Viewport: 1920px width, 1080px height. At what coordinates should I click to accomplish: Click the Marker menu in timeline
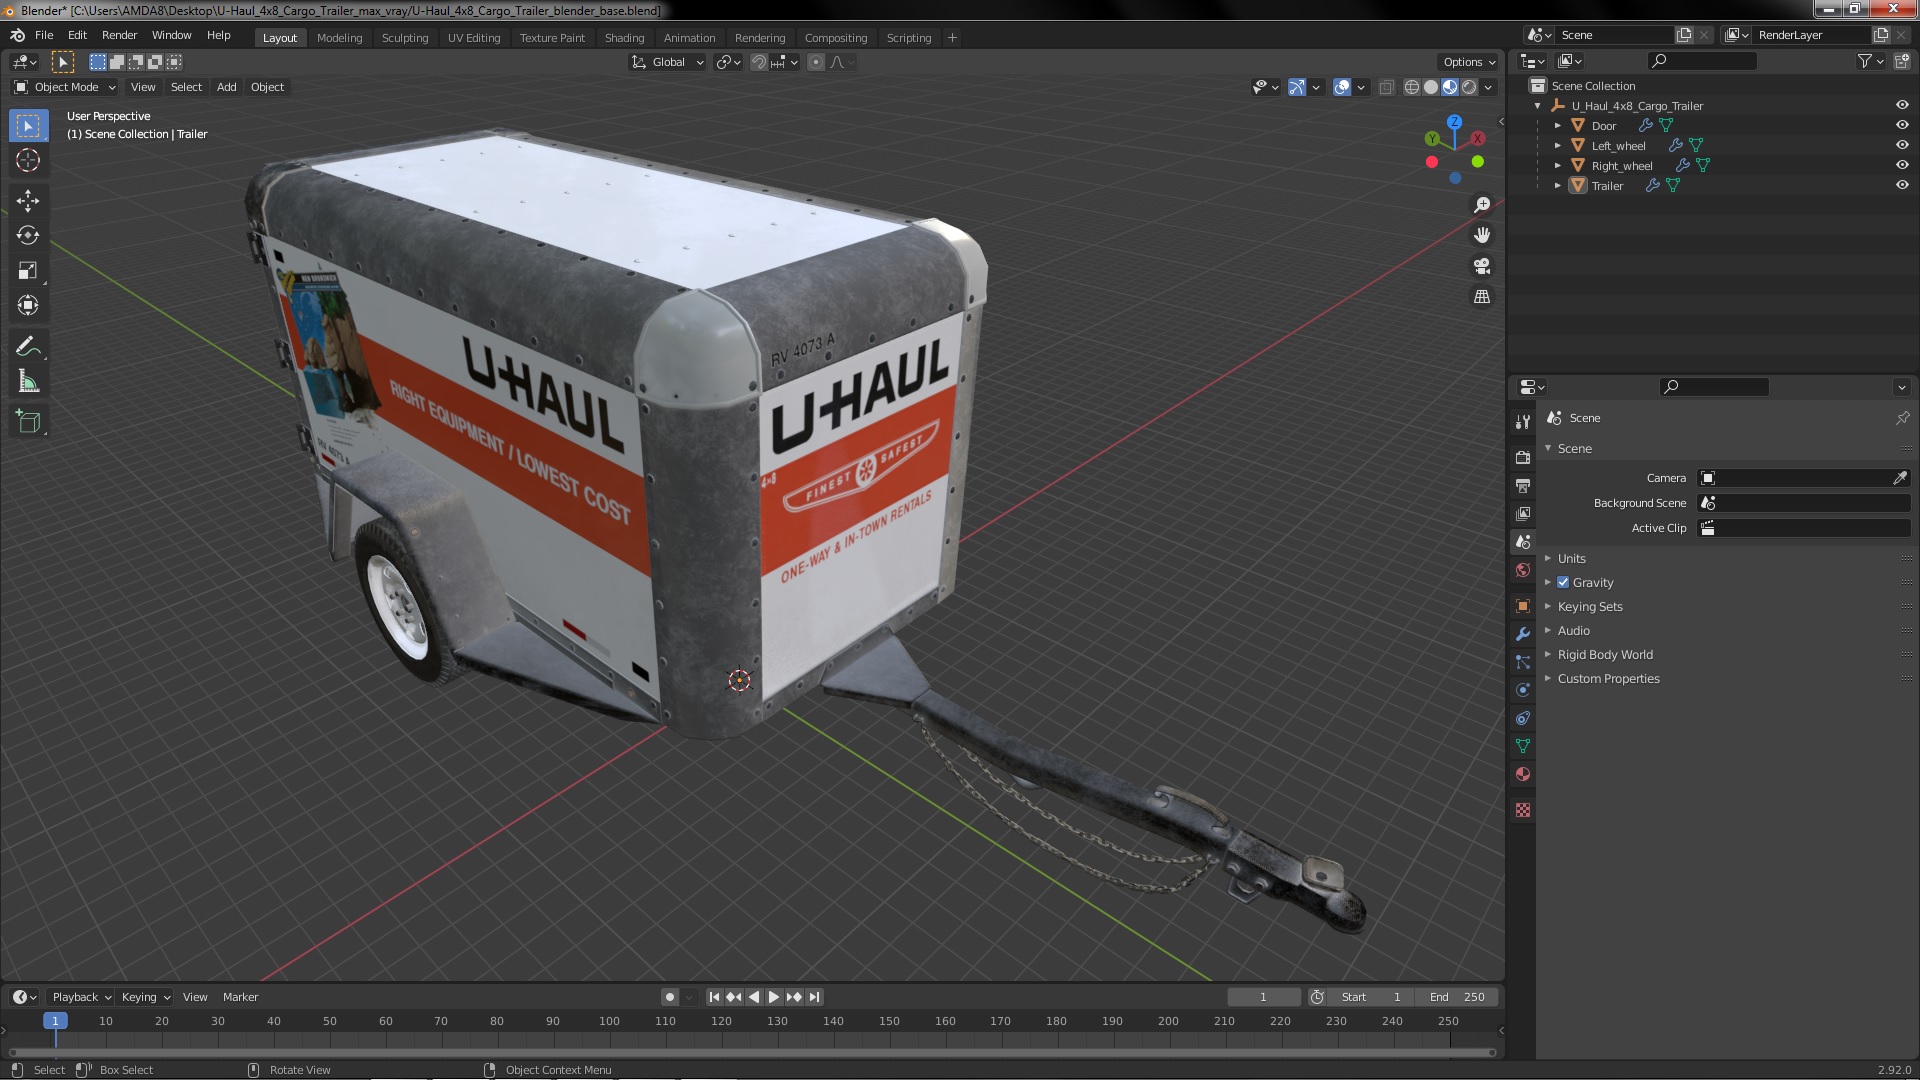click(240, 997)
